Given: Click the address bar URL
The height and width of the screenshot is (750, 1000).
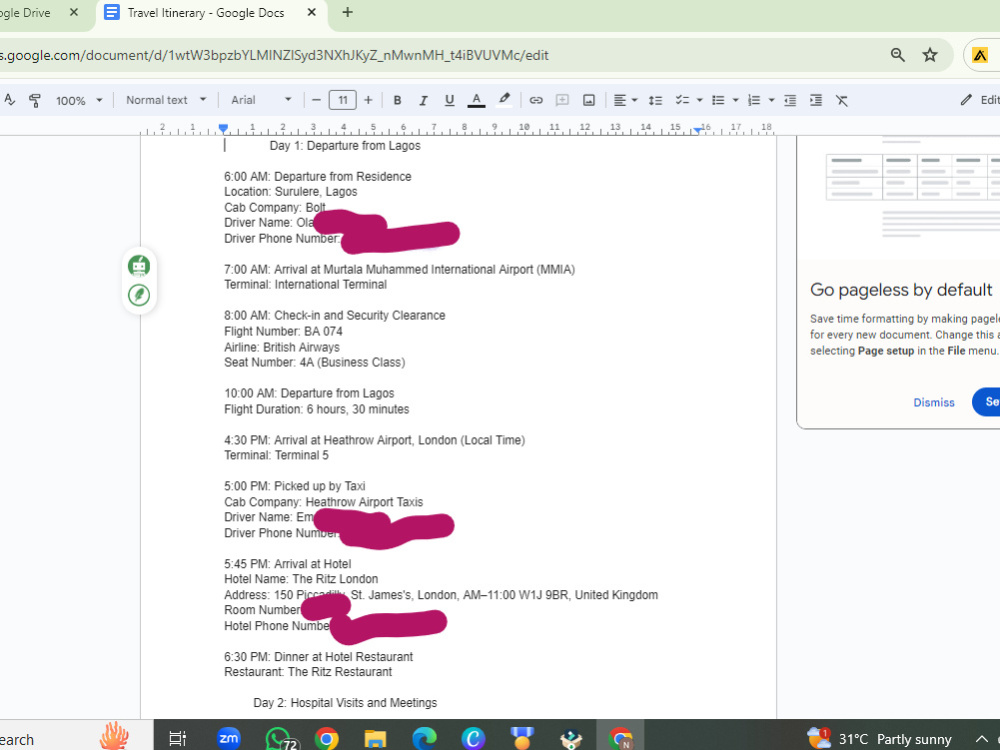Looking at the screenshot, I should 274,55.
